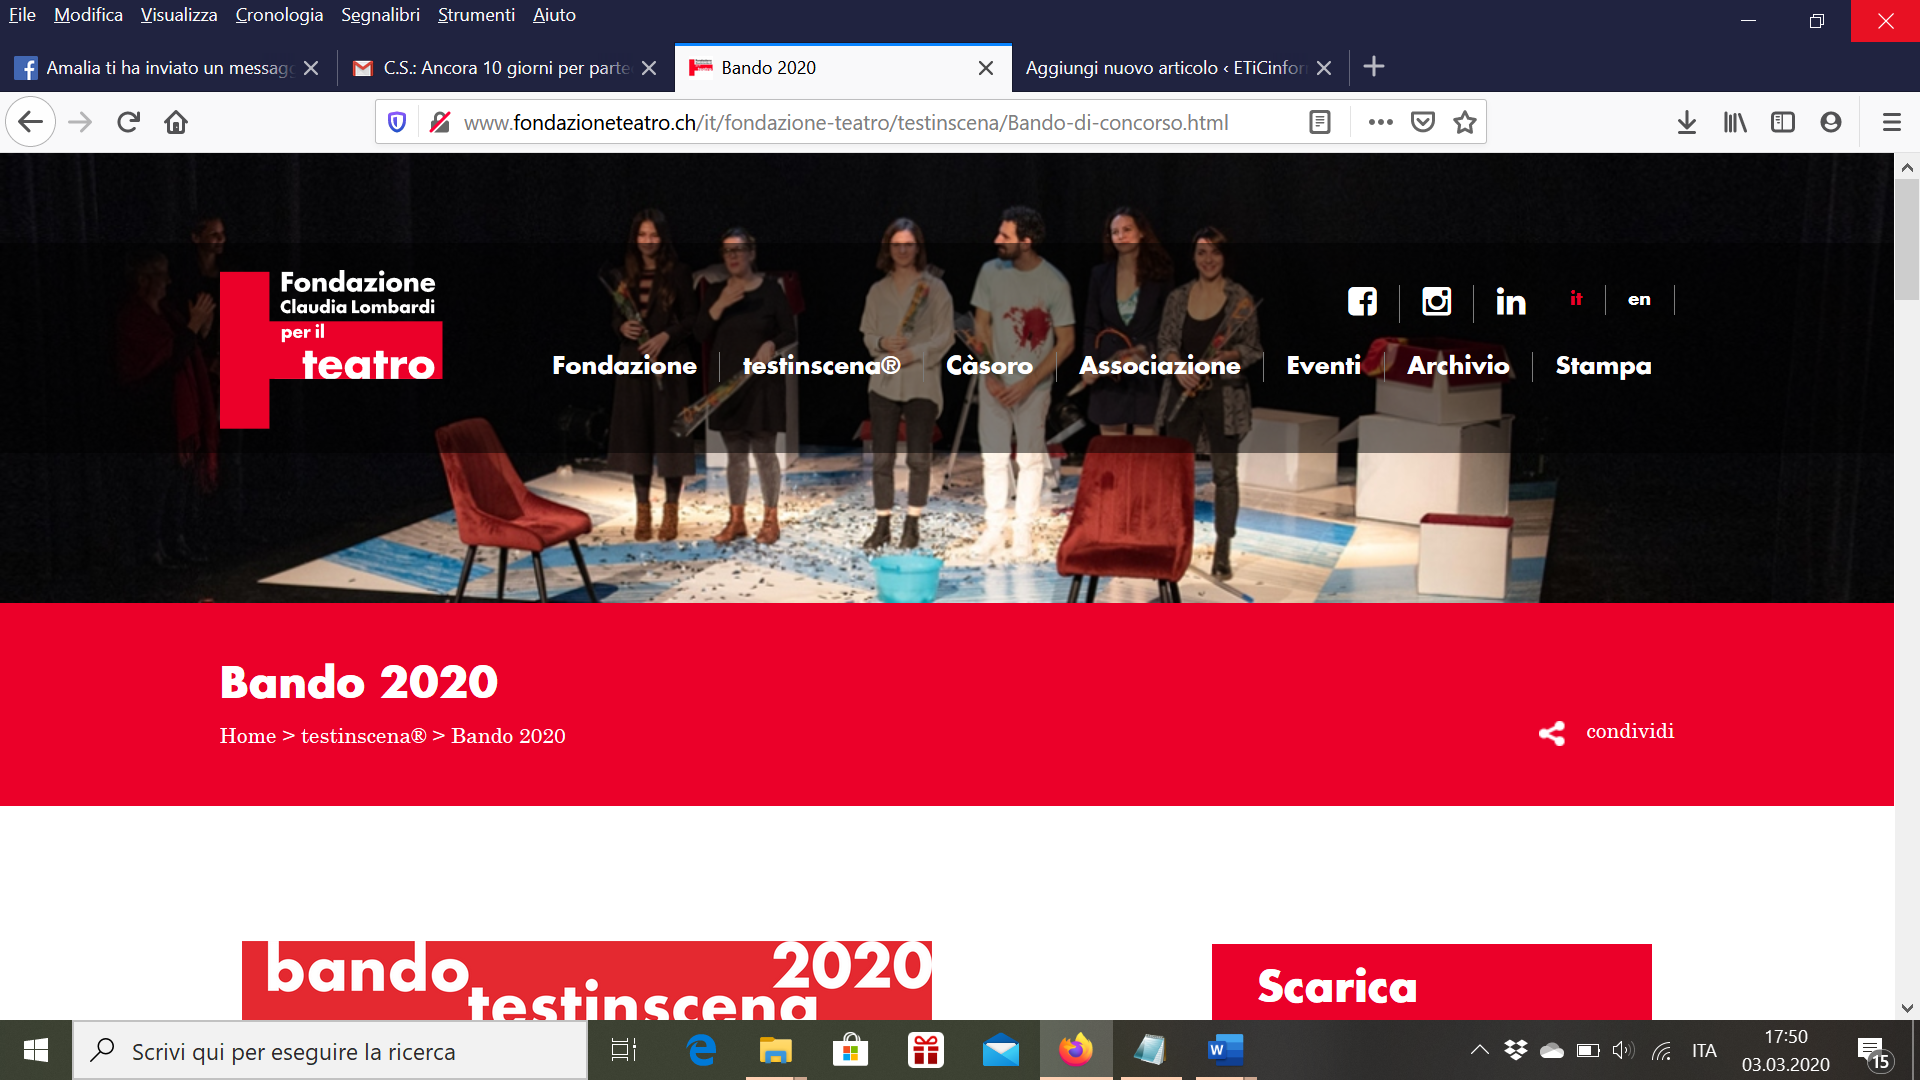
Task: Open the Segnalibri menu
Action: [380, 15]
